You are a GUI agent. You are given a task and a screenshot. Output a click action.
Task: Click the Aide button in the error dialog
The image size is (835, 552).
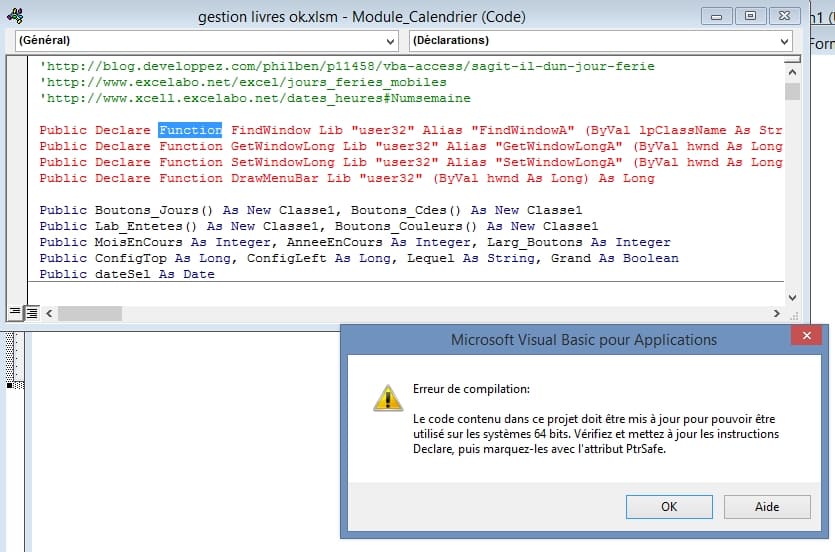[x=767, y=506]
